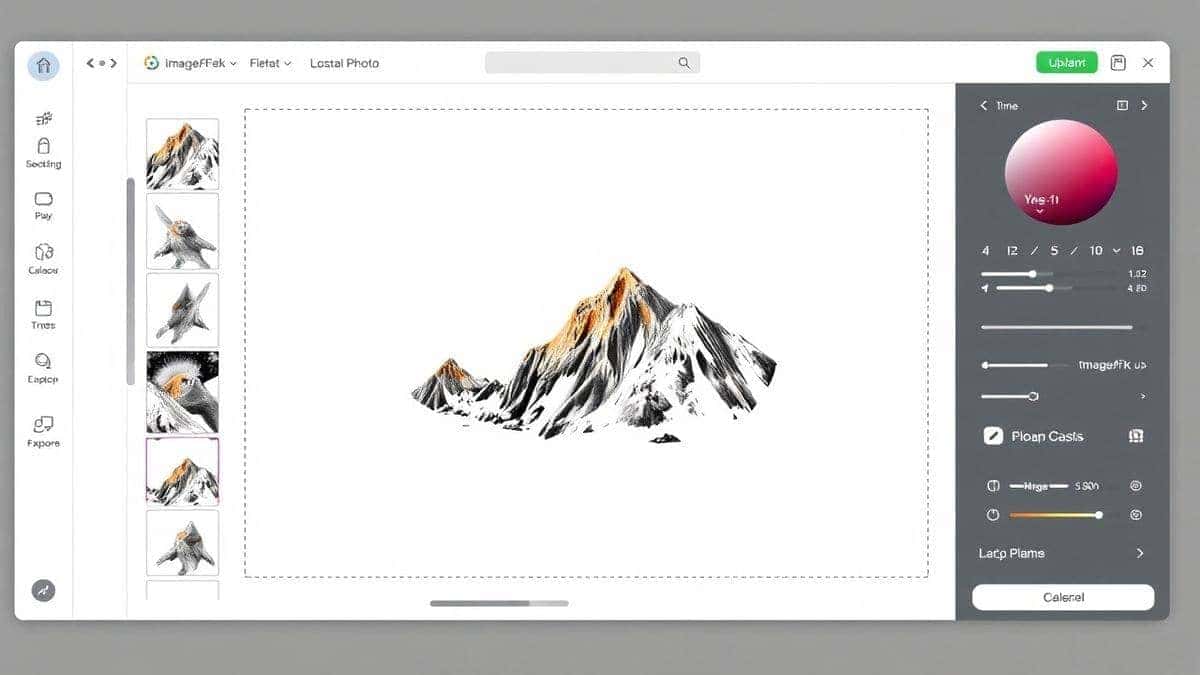The height and width of the screenshot is (675, 1200).
Task: Click the search input field
Action: coord(592,63)
